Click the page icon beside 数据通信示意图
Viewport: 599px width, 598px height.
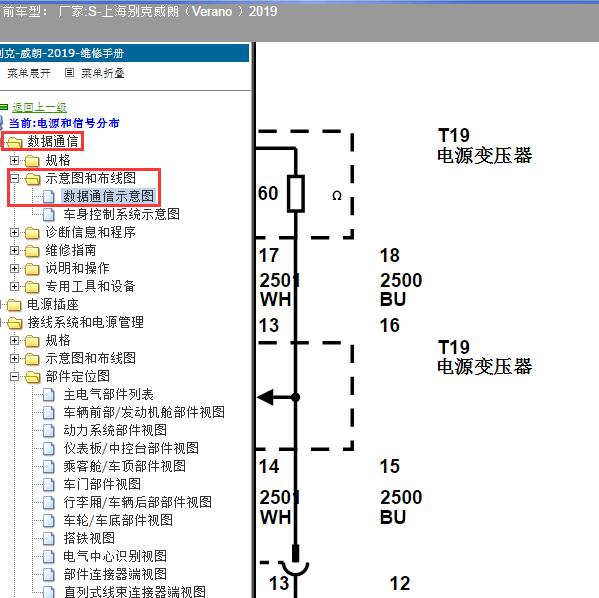49,196
